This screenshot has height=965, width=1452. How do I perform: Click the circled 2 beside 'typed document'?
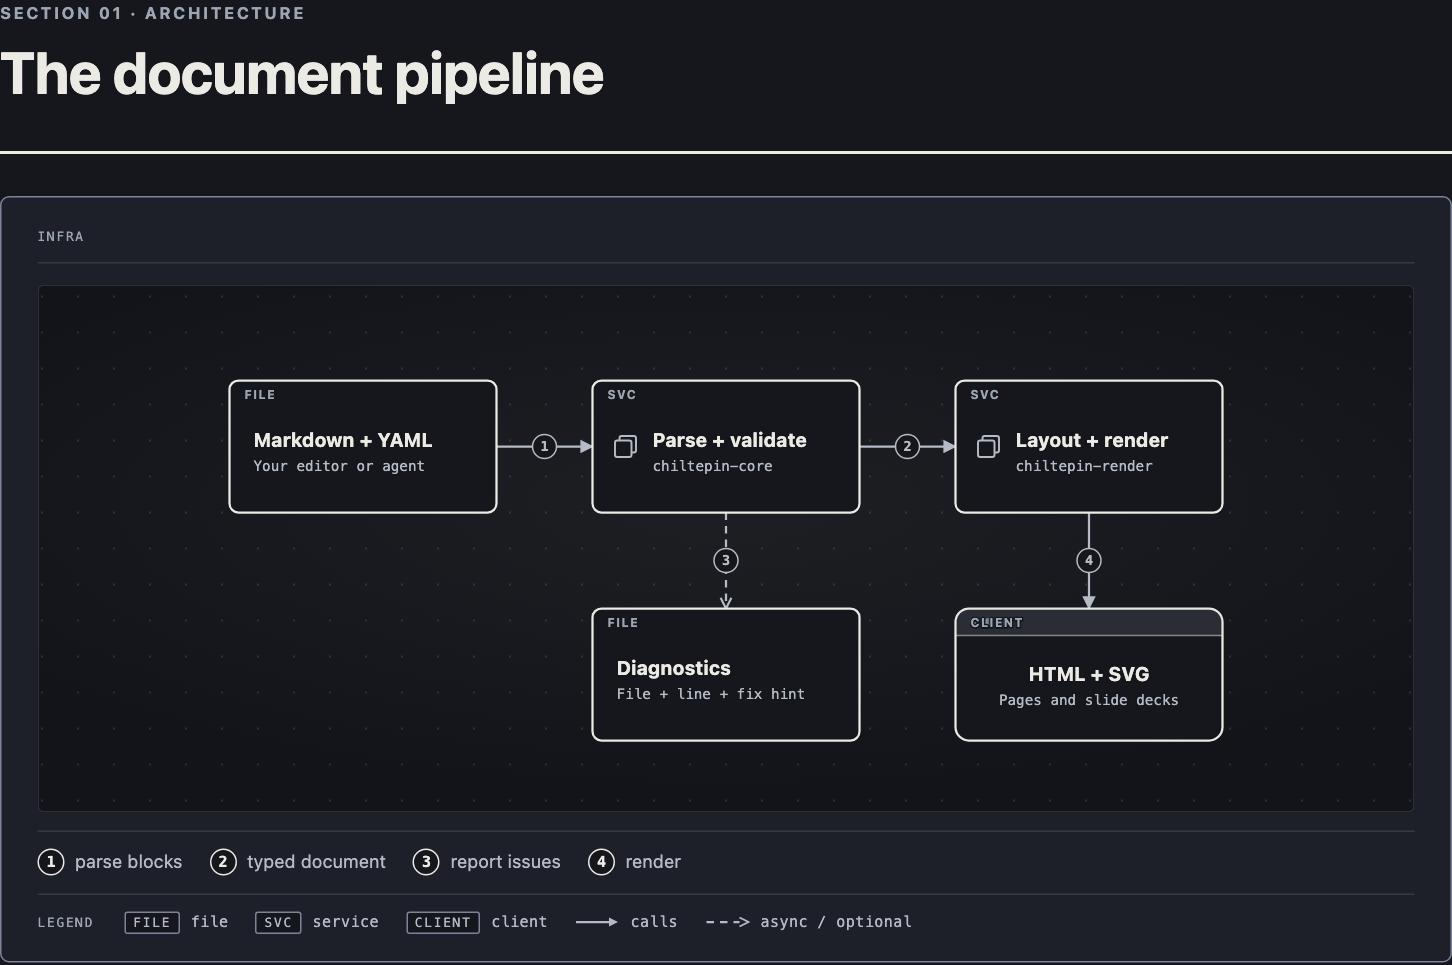[x=223, y=862]
